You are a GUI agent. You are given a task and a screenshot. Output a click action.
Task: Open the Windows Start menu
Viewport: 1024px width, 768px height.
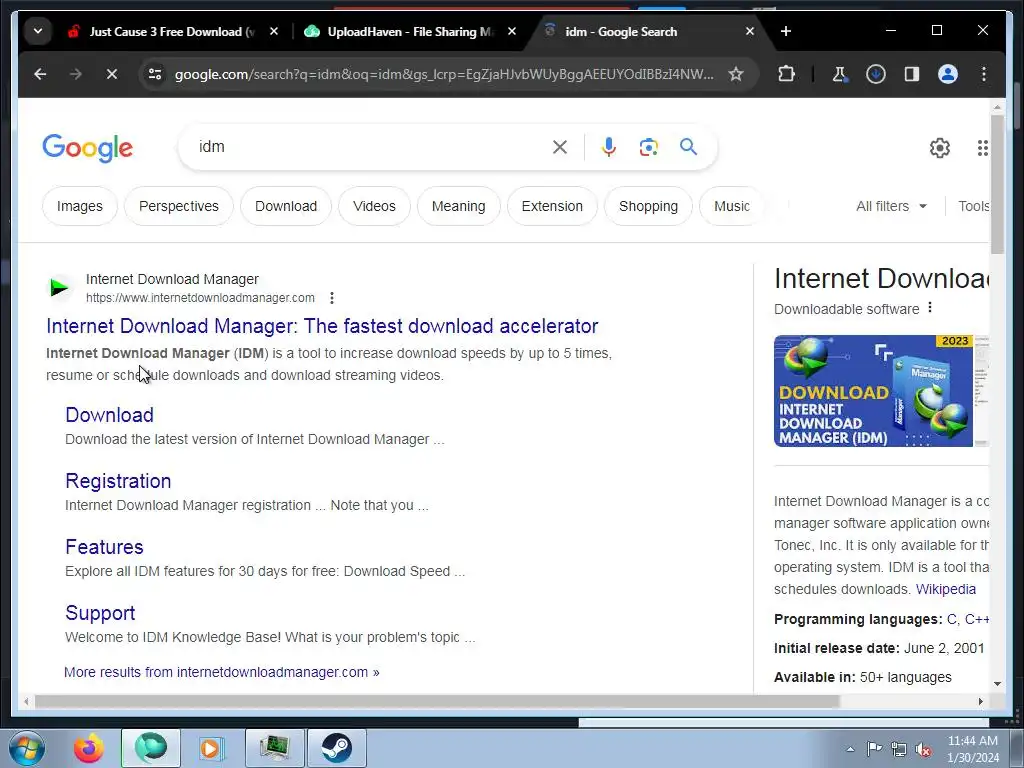[27, 748]
